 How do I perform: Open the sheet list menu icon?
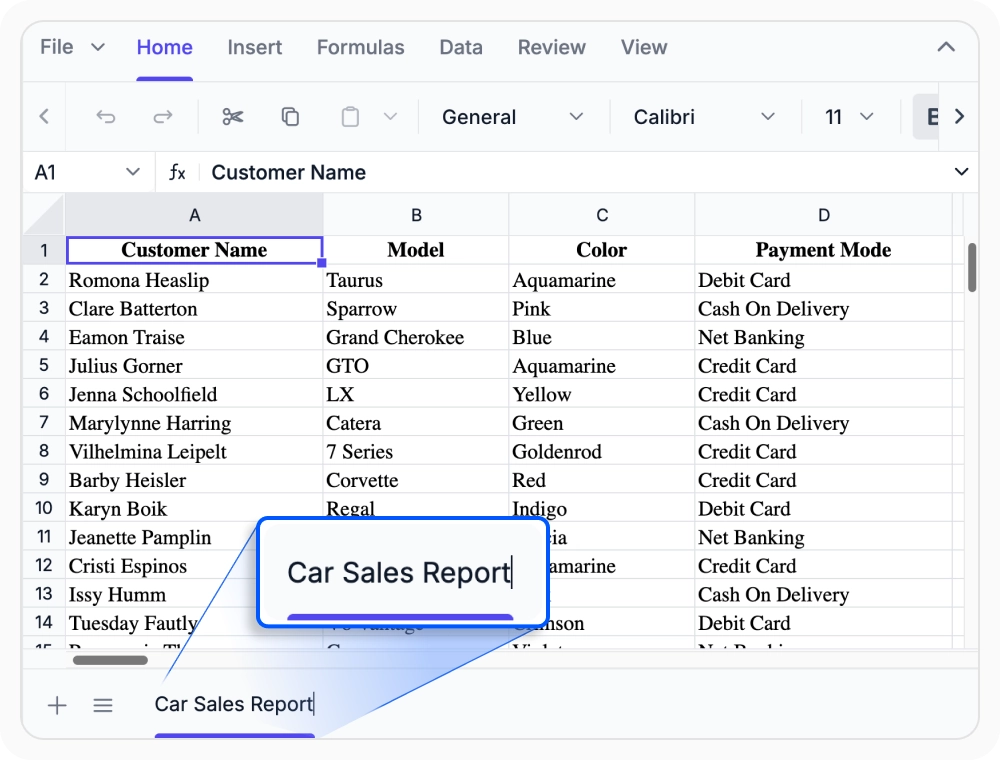103,705
